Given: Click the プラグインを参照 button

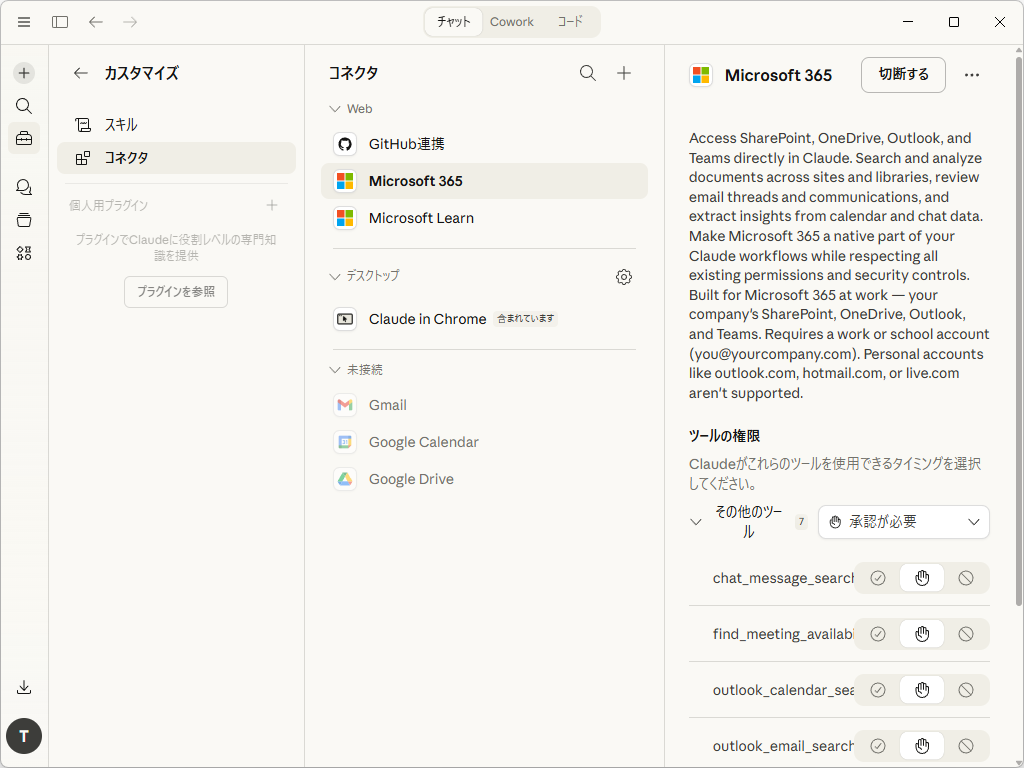Looking at the screenshot, I should pos(175,292).
